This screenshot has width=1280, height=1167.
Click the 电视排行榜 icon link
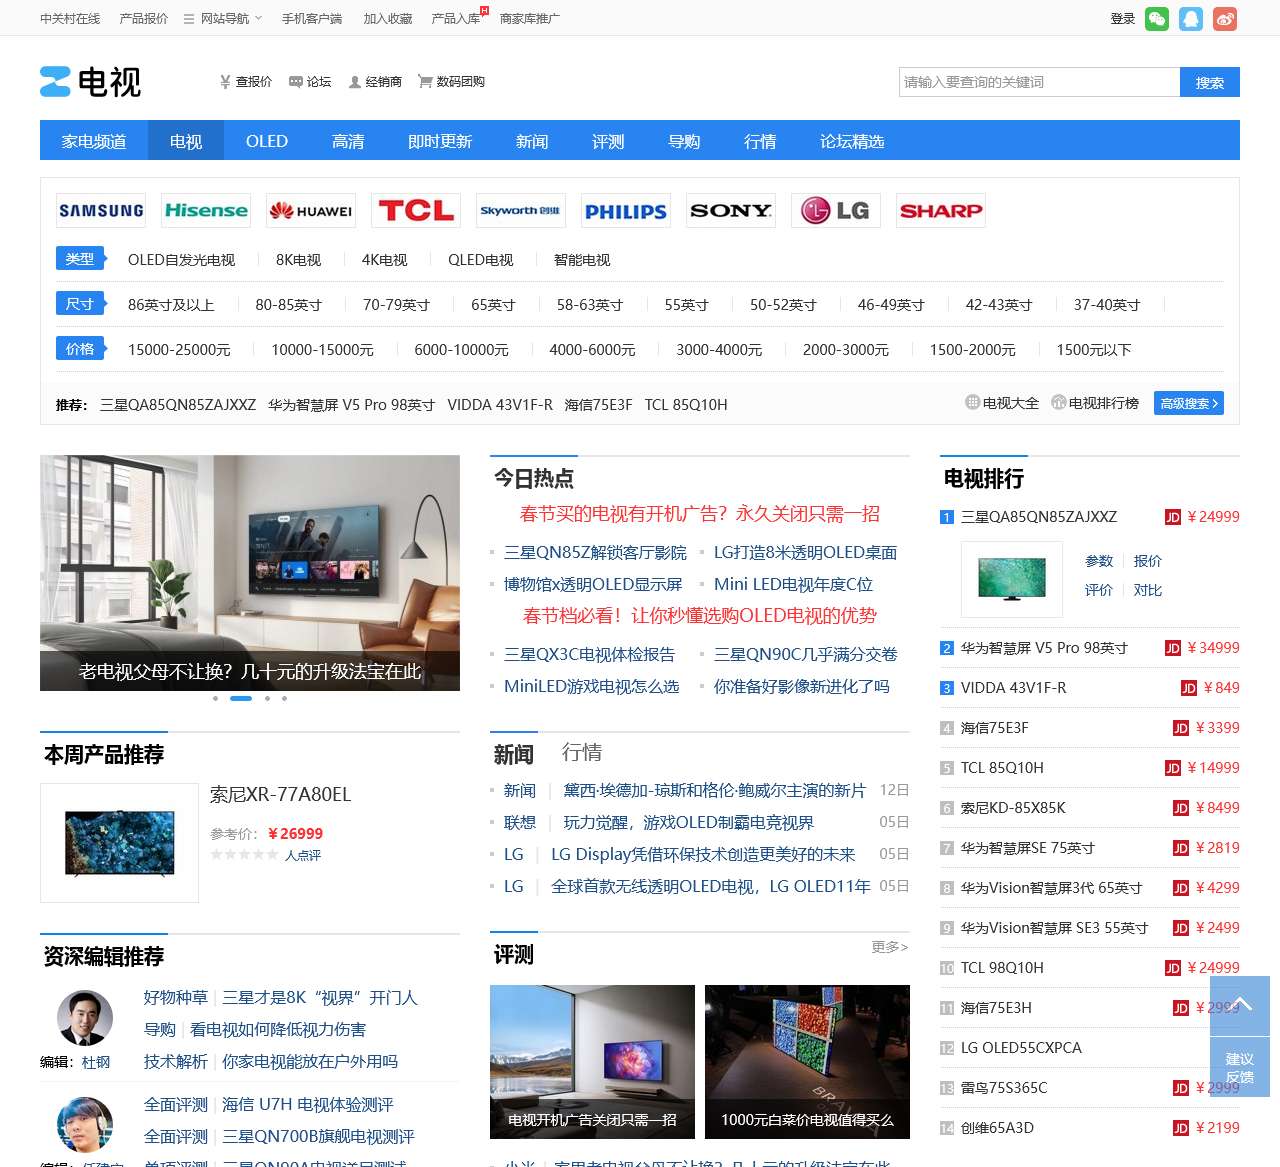(1095, 403)
